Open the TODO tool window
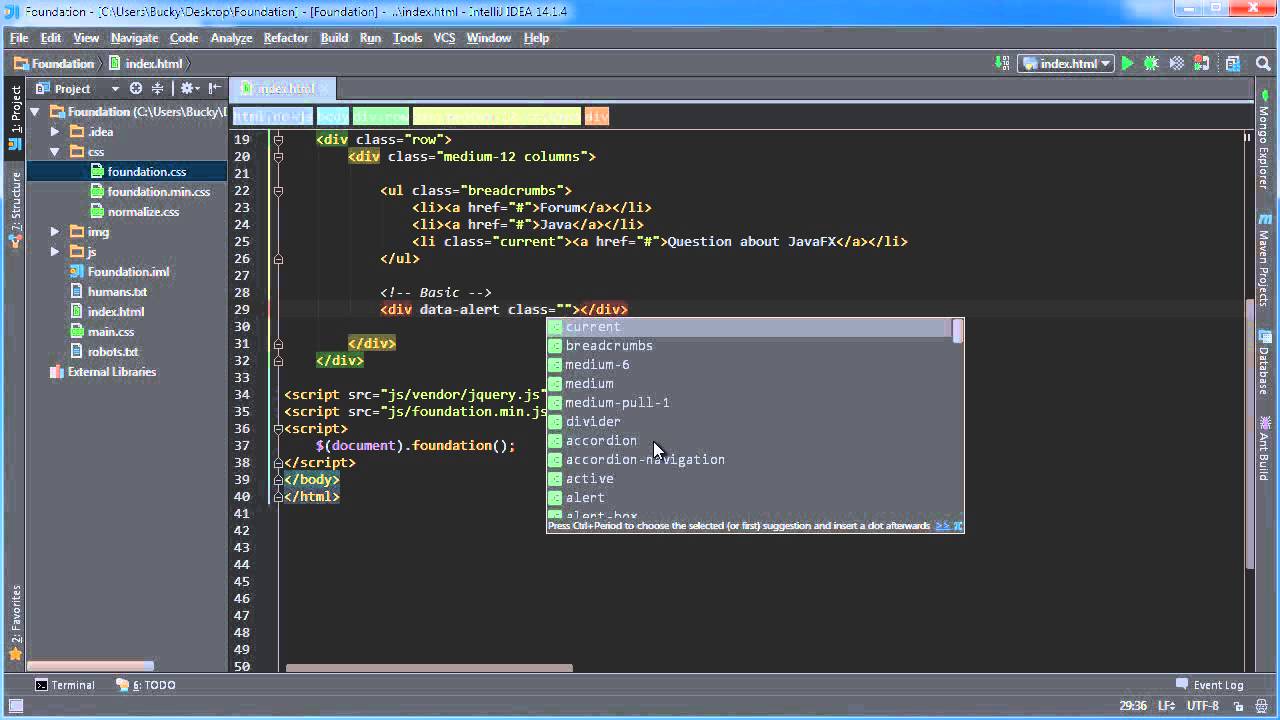Screen dimensions: 1280x720 coord(146,685)
